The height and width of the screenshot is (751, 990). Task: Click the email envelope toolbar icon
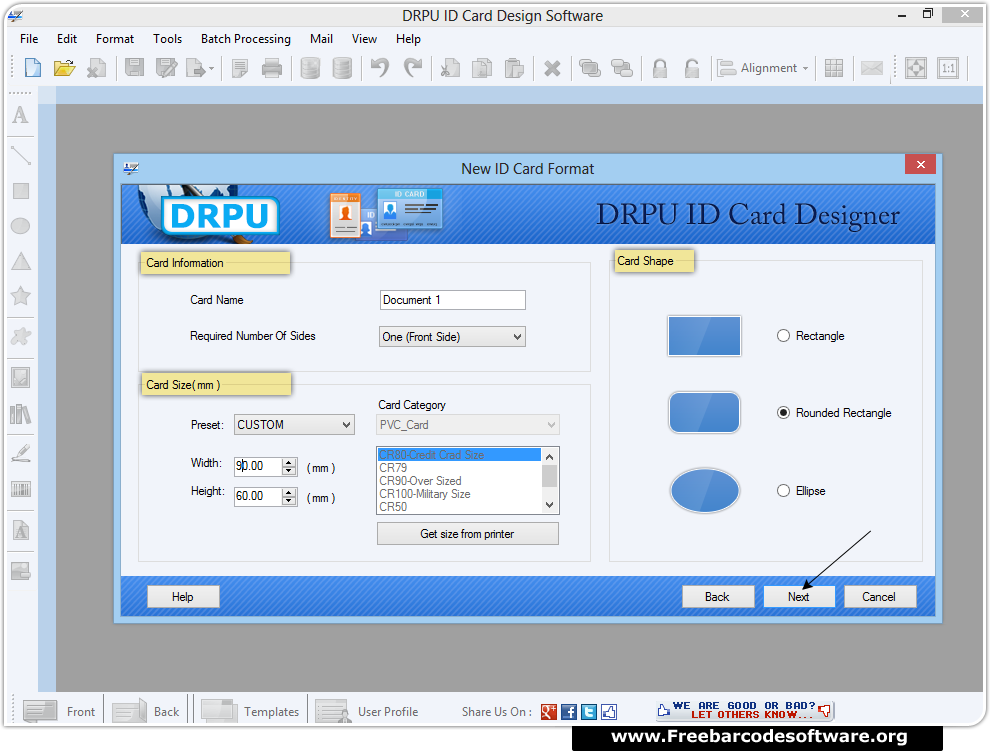pos(872,68)
